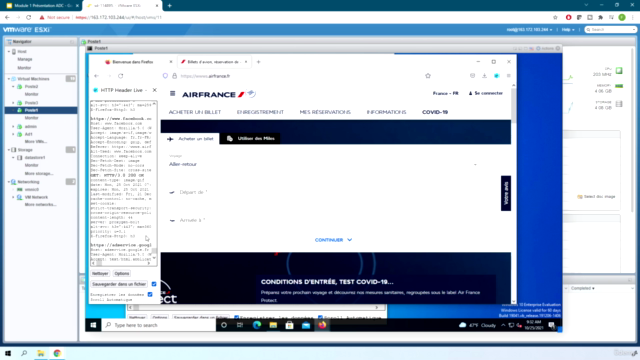Open Air France hamburger site menu
This screenshot has width=640, height=360.
tap(173, 93)
